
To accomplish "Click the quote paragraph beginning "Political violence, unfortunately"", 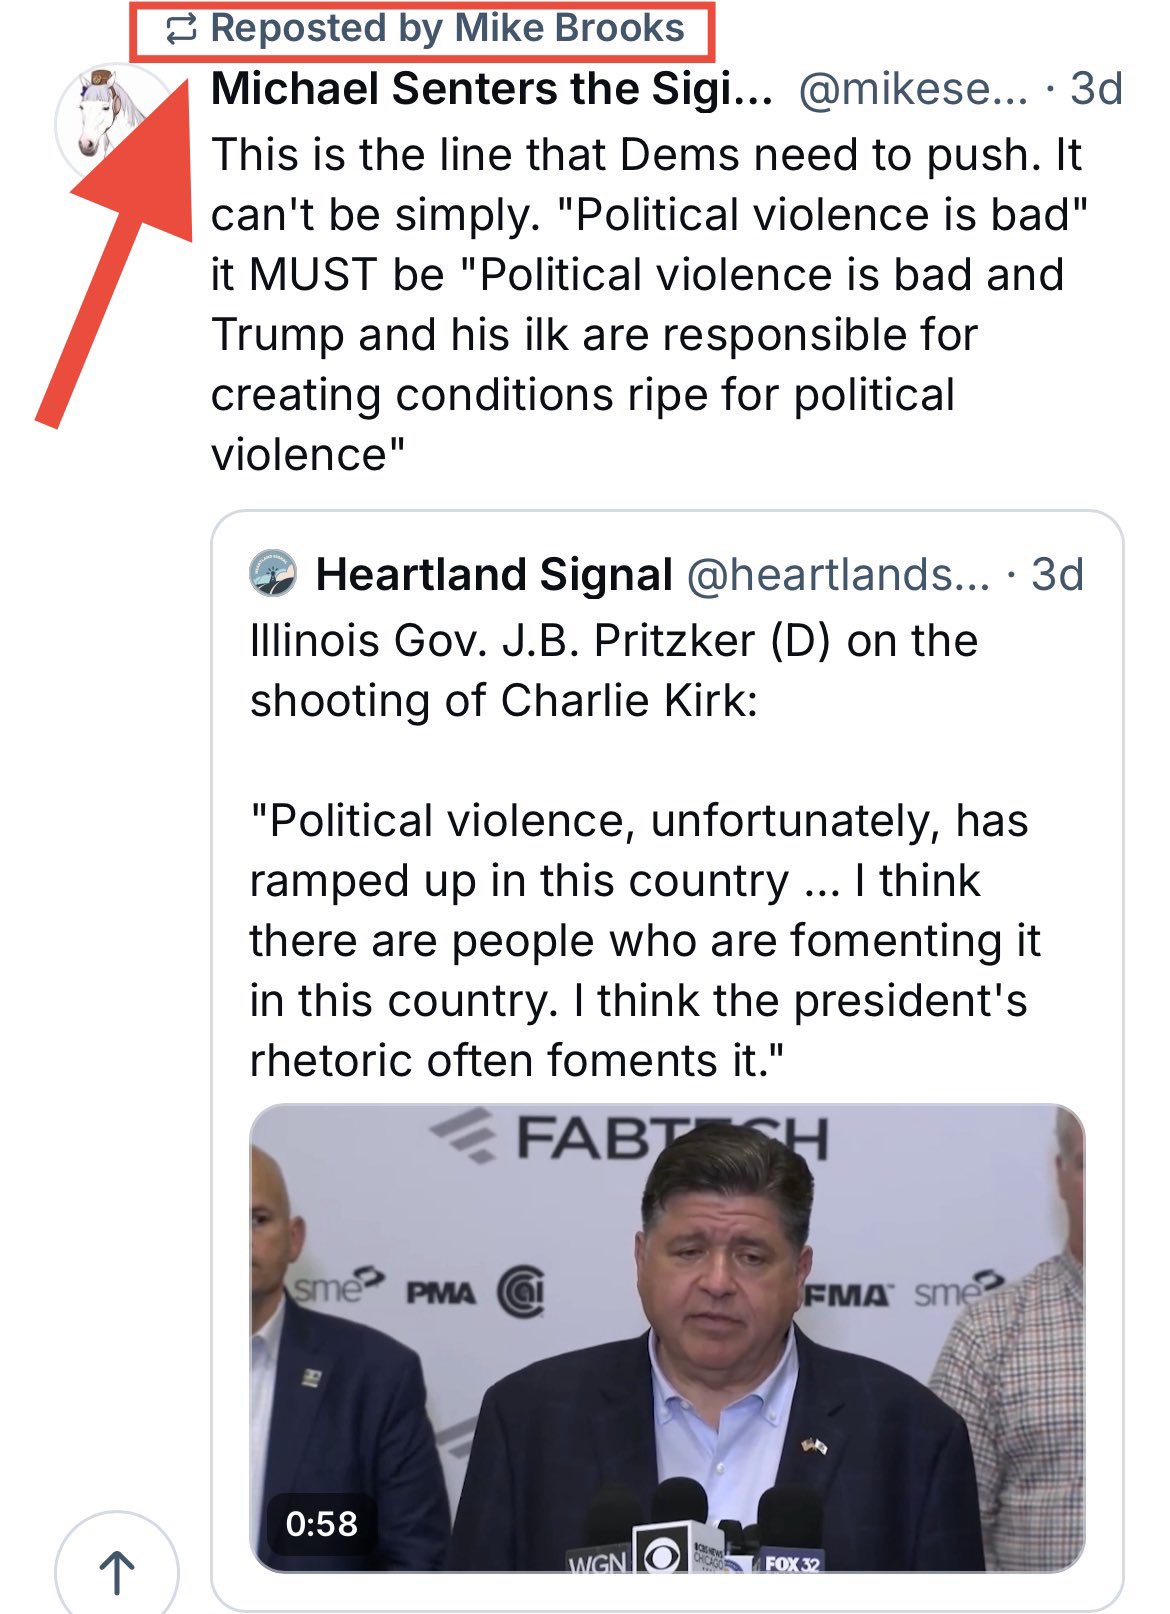I will pos(640,940).
